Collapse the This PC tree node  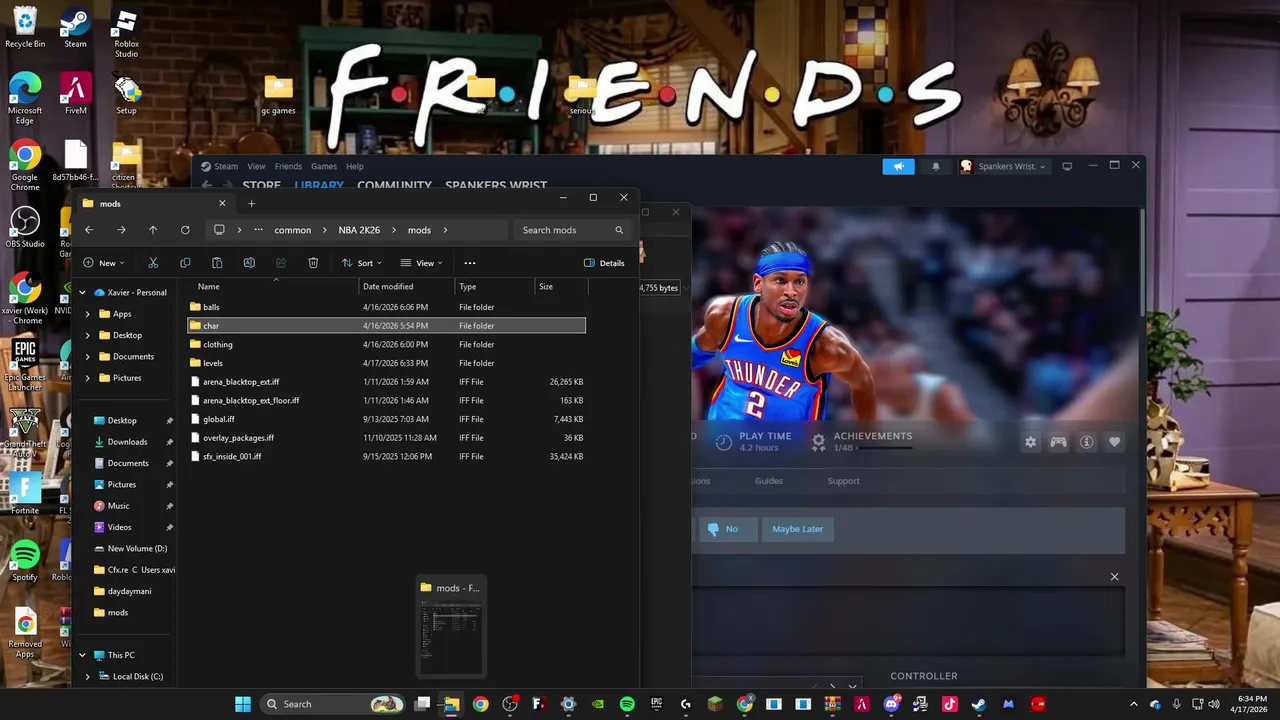tap(83, 655)
